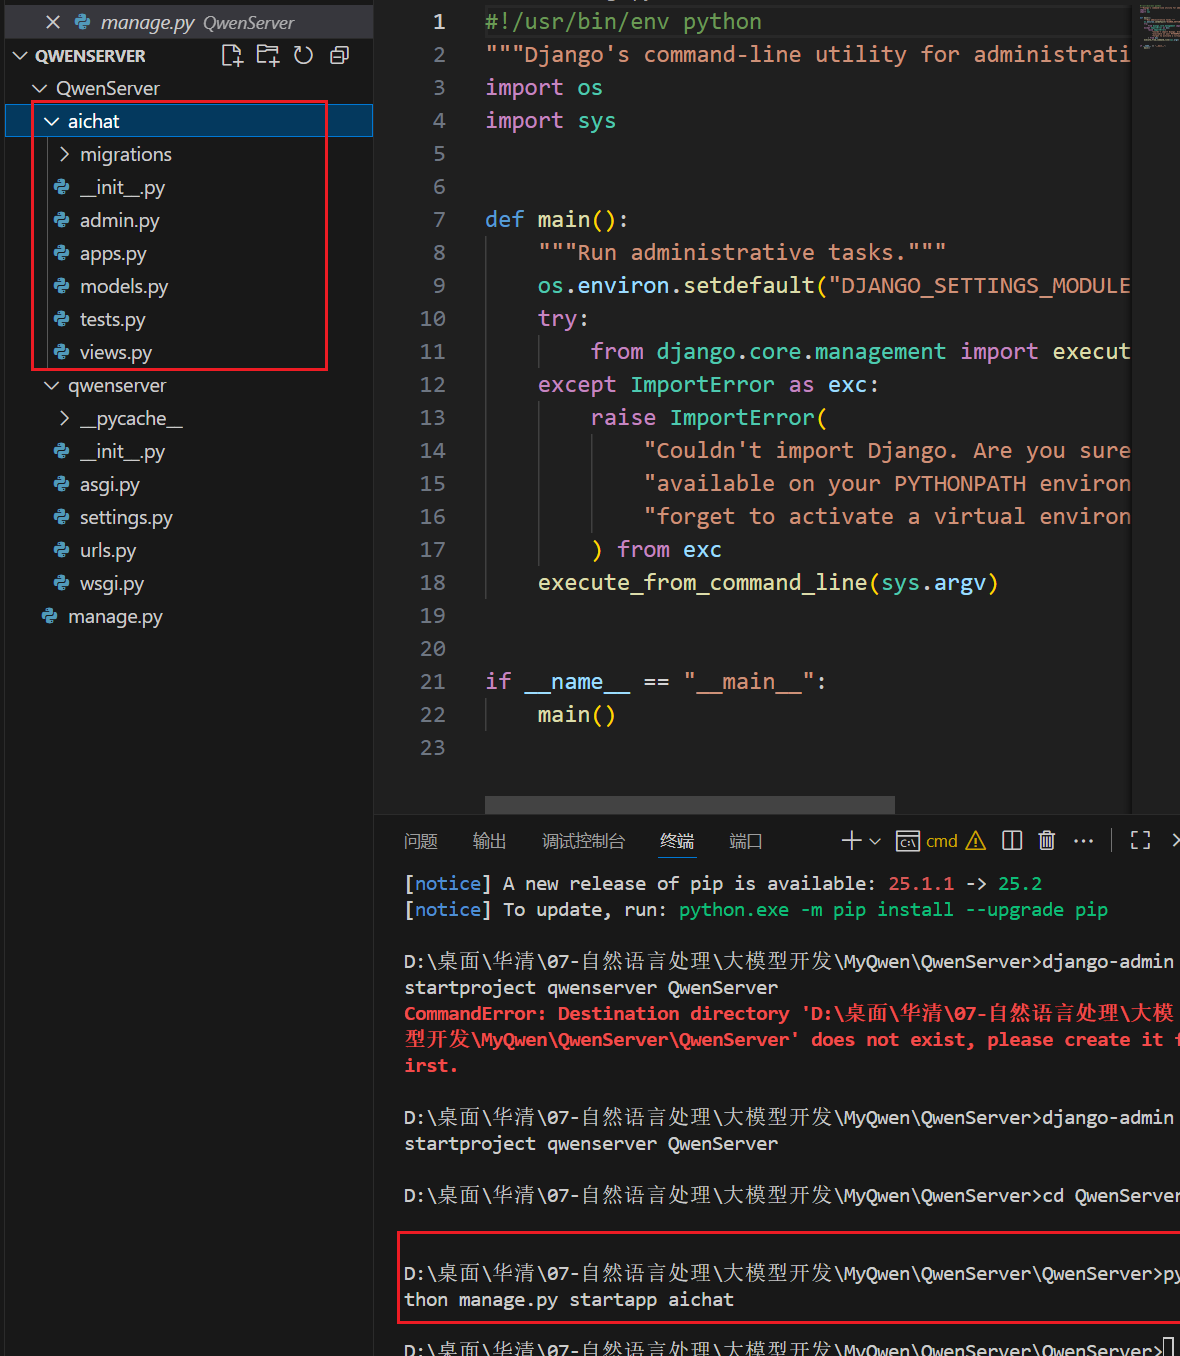1180x1356 pixels.
Task: Switch to the 调试控制台 tab
Action: (x=583, y=841)
